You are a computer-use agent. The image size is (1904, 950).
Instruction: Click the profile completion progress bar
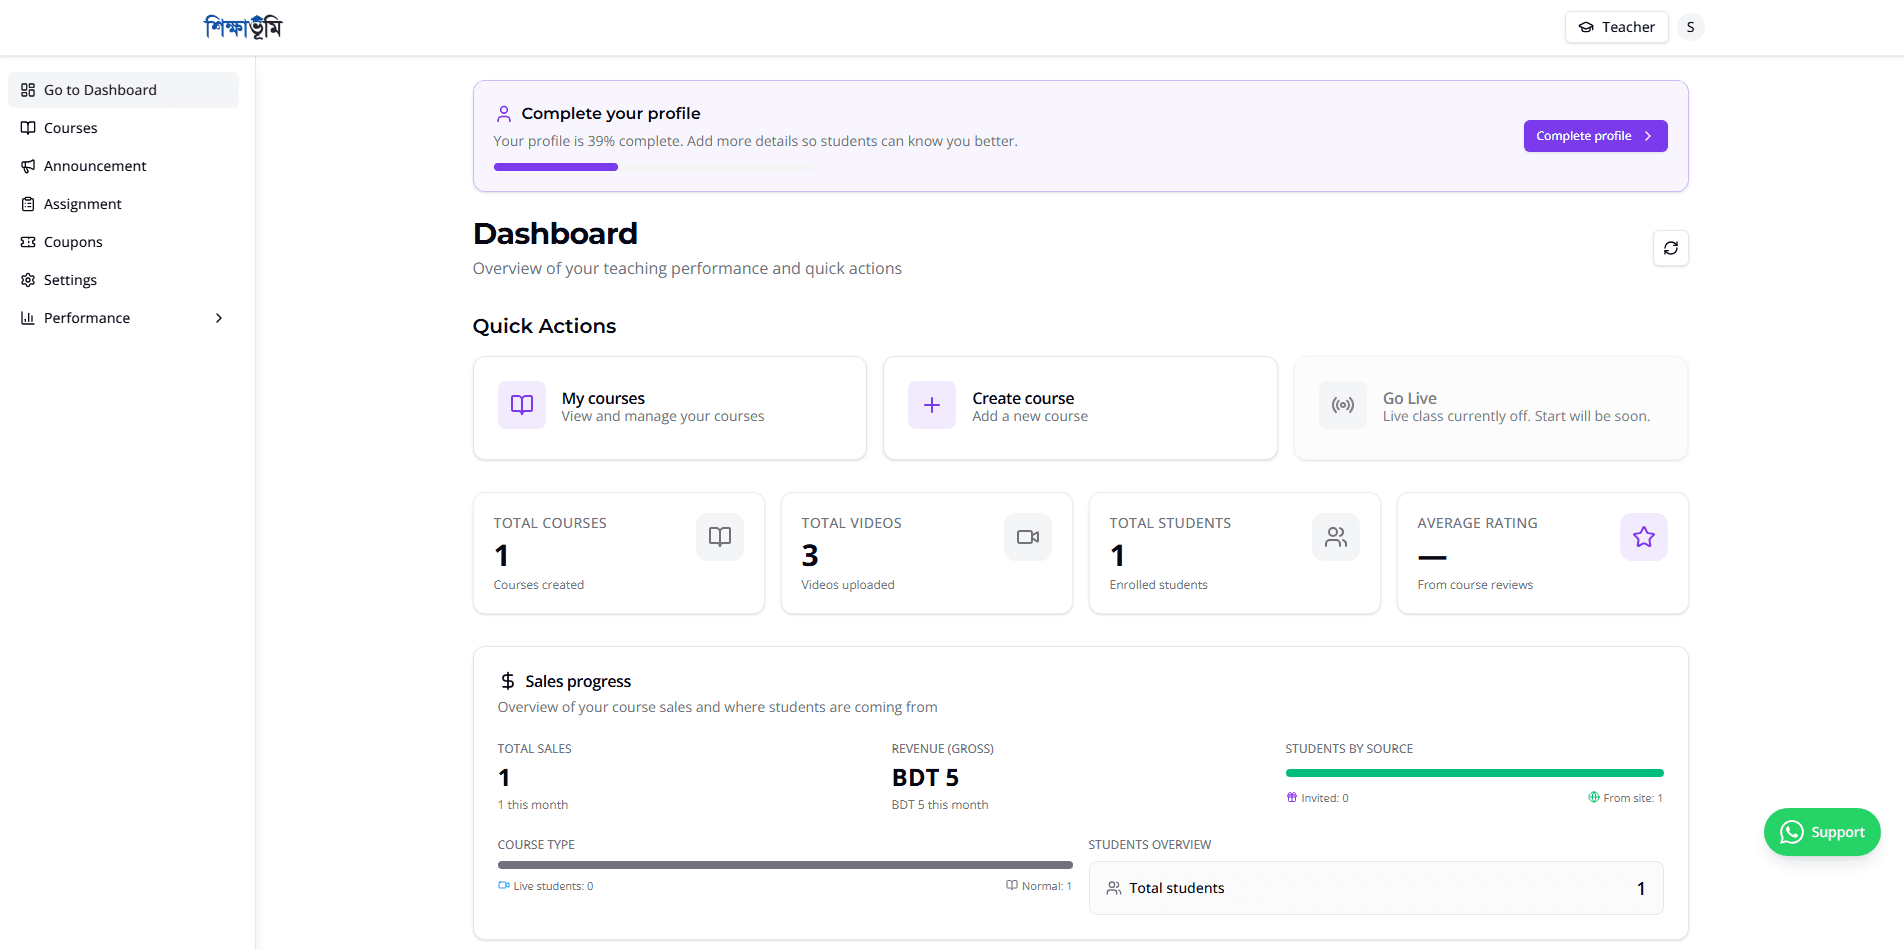point(654,167)
